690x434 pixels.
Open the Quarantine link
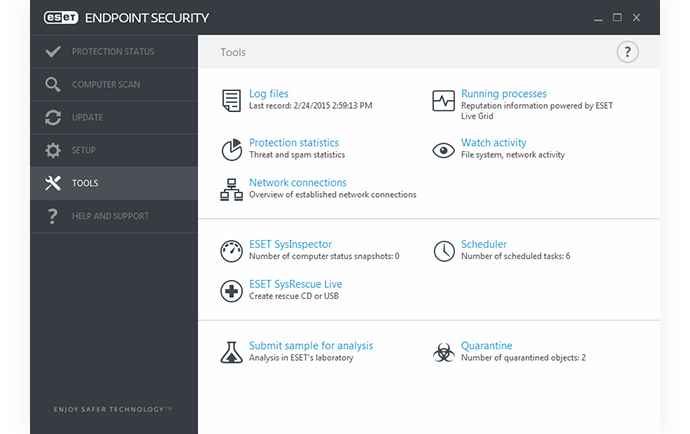[x=487, y=346]
